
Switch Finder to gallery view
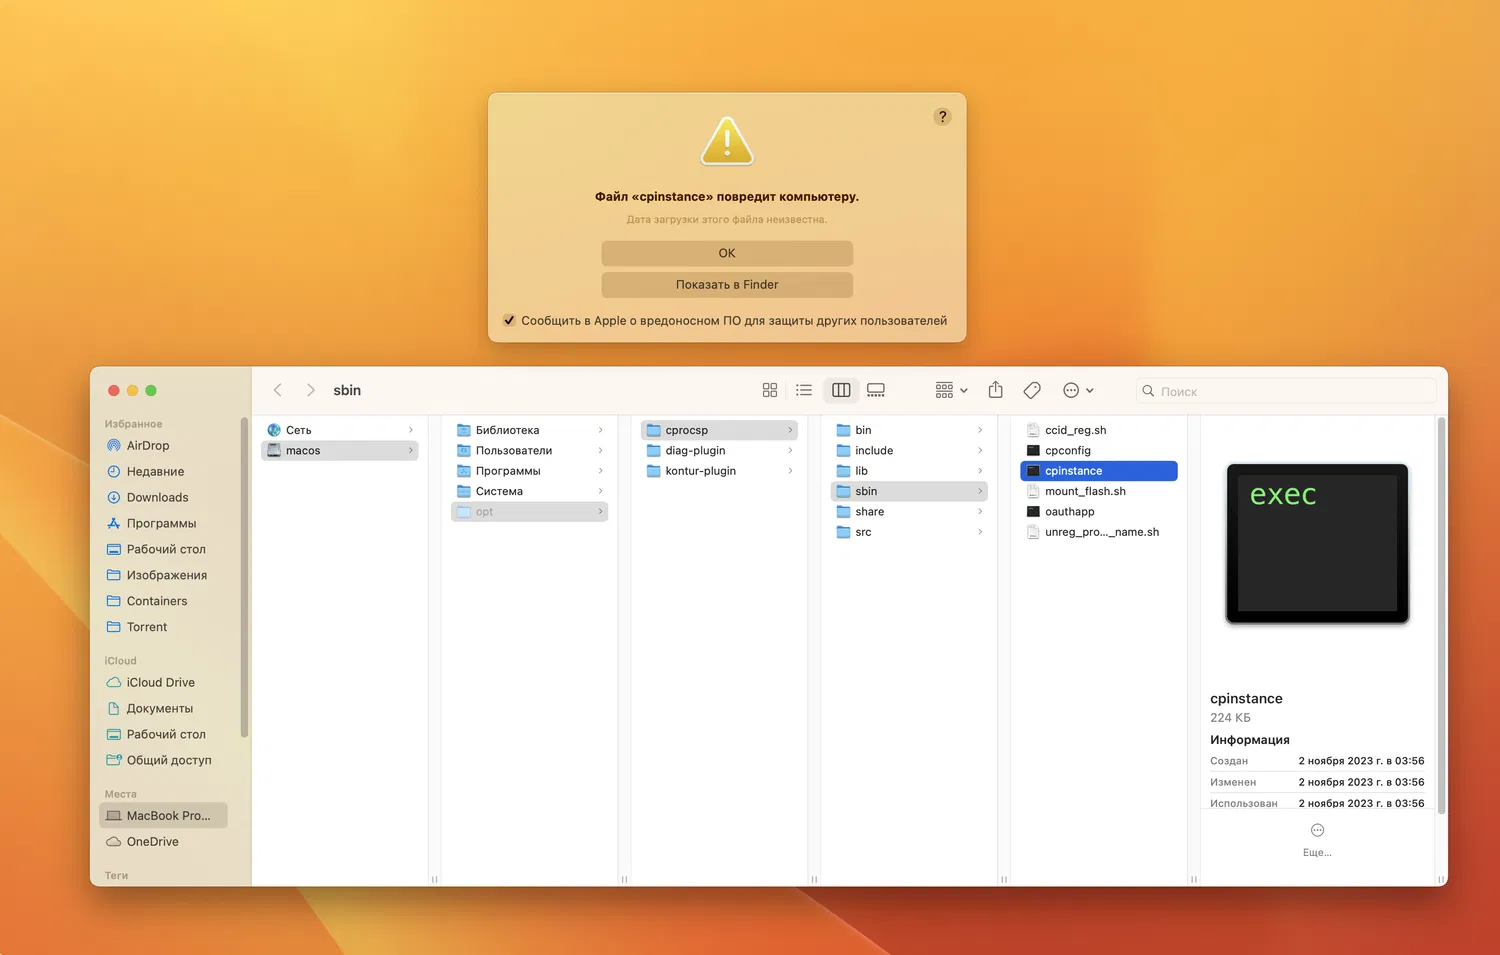click(x=876, y=390)
